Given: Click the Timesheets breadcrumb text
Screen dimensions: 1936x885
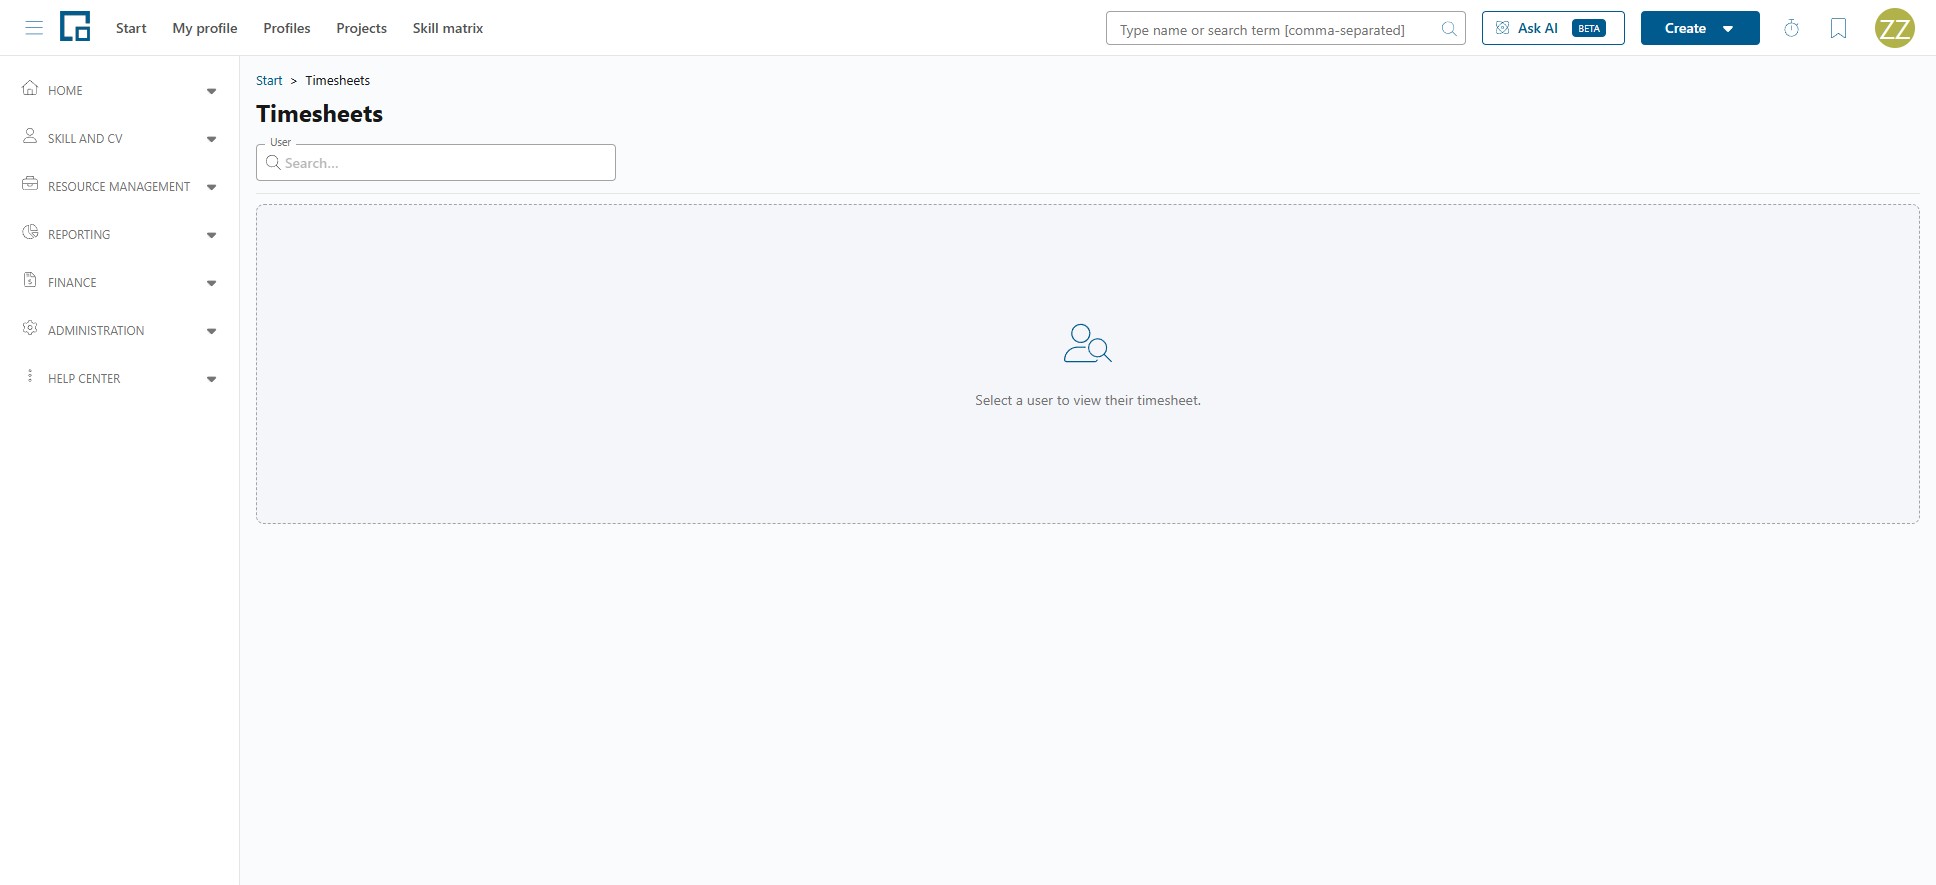Looking at the screenshot, I should (337, 80).
